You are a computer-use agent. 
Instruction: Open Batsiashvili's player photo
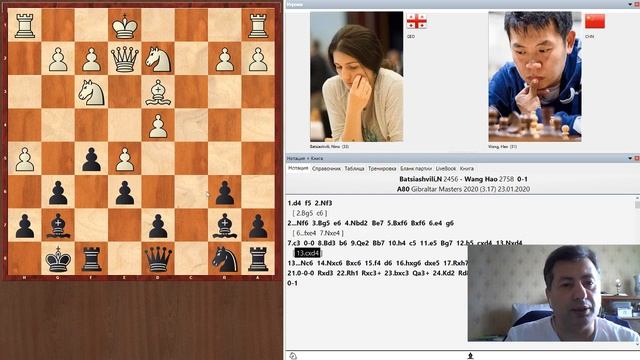click(356, 77)
